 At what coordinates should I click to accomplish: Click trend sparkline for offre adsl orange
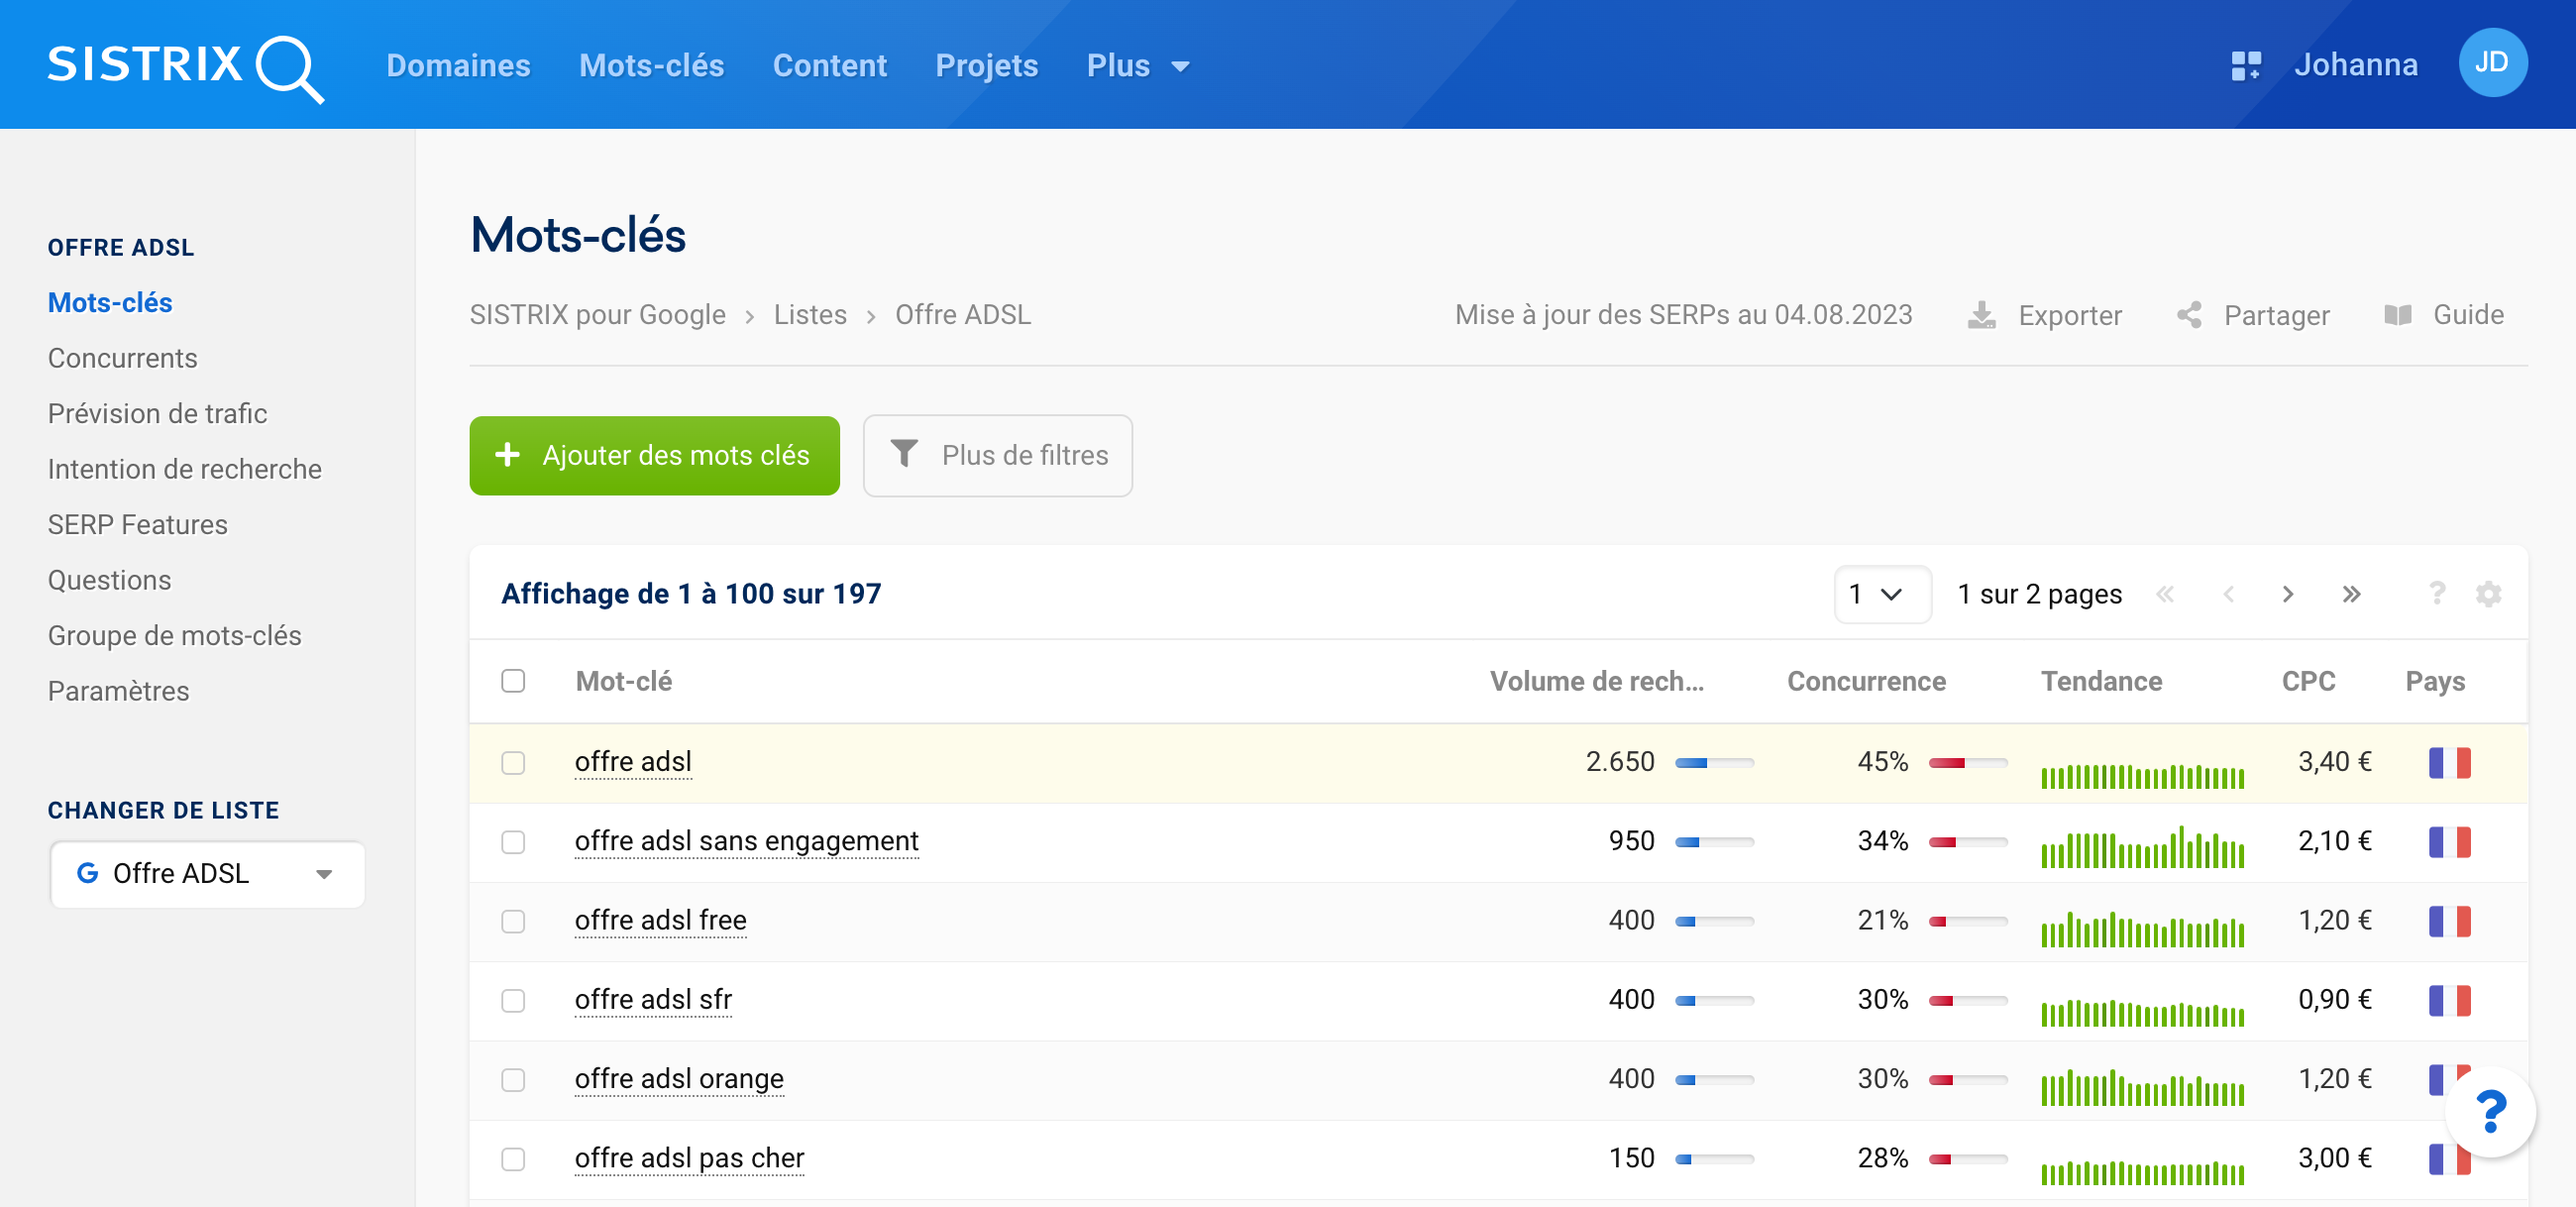click(x=2142, y=1087)
